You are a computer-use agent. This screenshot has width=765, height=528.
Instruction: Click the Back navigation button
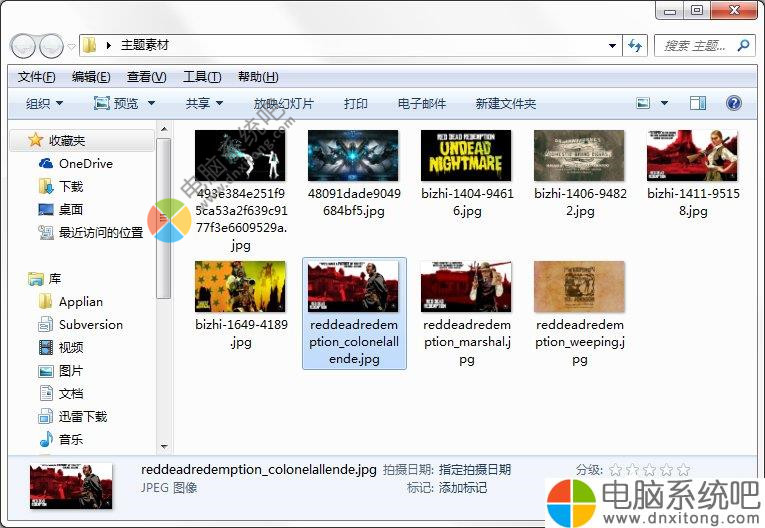22,46
